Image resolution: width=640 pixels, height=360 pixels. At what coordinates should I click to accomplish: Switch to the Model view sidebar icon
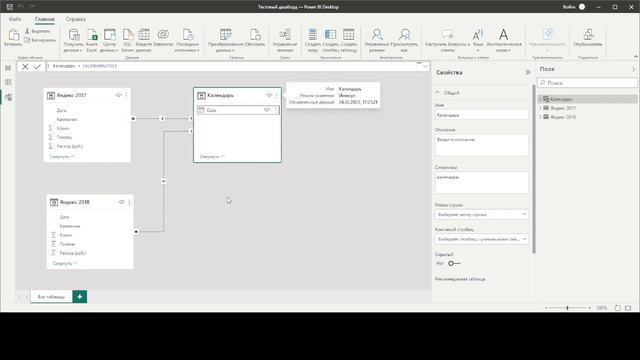click(8, 97)
